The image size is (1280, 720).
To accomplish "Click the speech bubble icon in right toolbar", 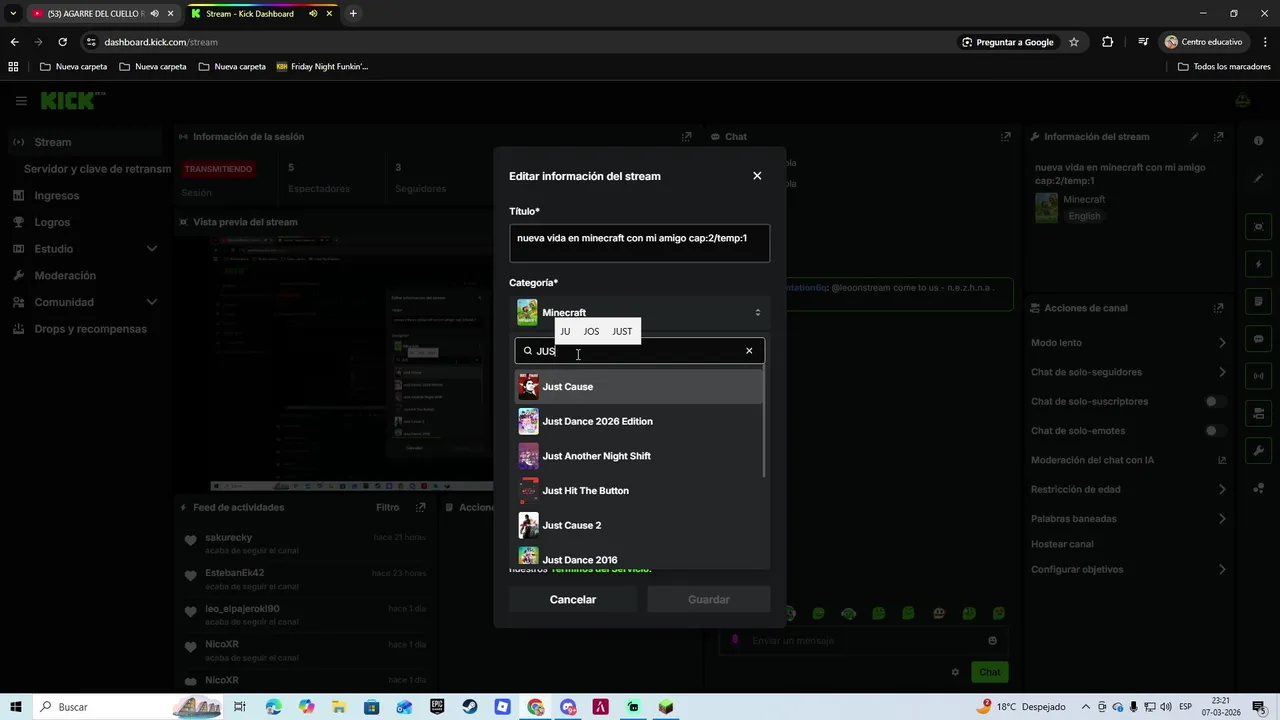I will (x=1259, y=339).
